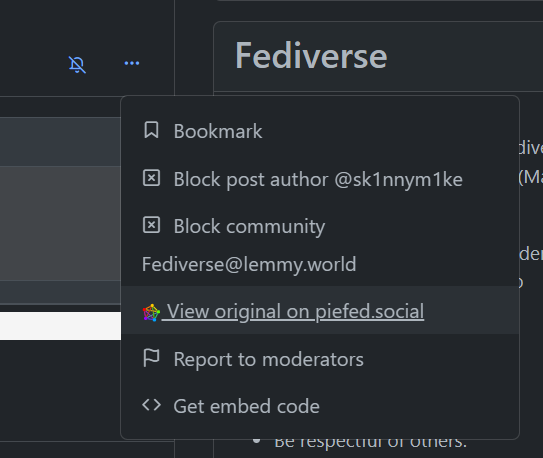Click the Fediverse@lemmy.world community name

coord(249,264)
